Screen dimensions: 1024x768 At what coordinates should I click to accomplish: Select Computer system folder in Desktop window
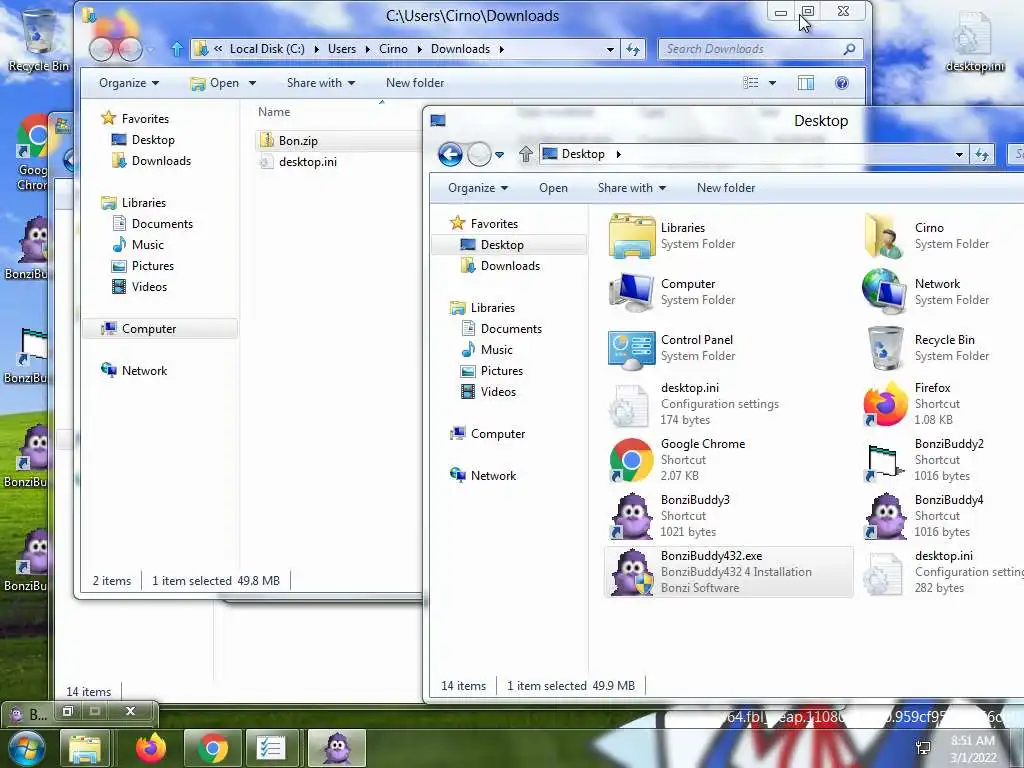(x=673, y=292)
